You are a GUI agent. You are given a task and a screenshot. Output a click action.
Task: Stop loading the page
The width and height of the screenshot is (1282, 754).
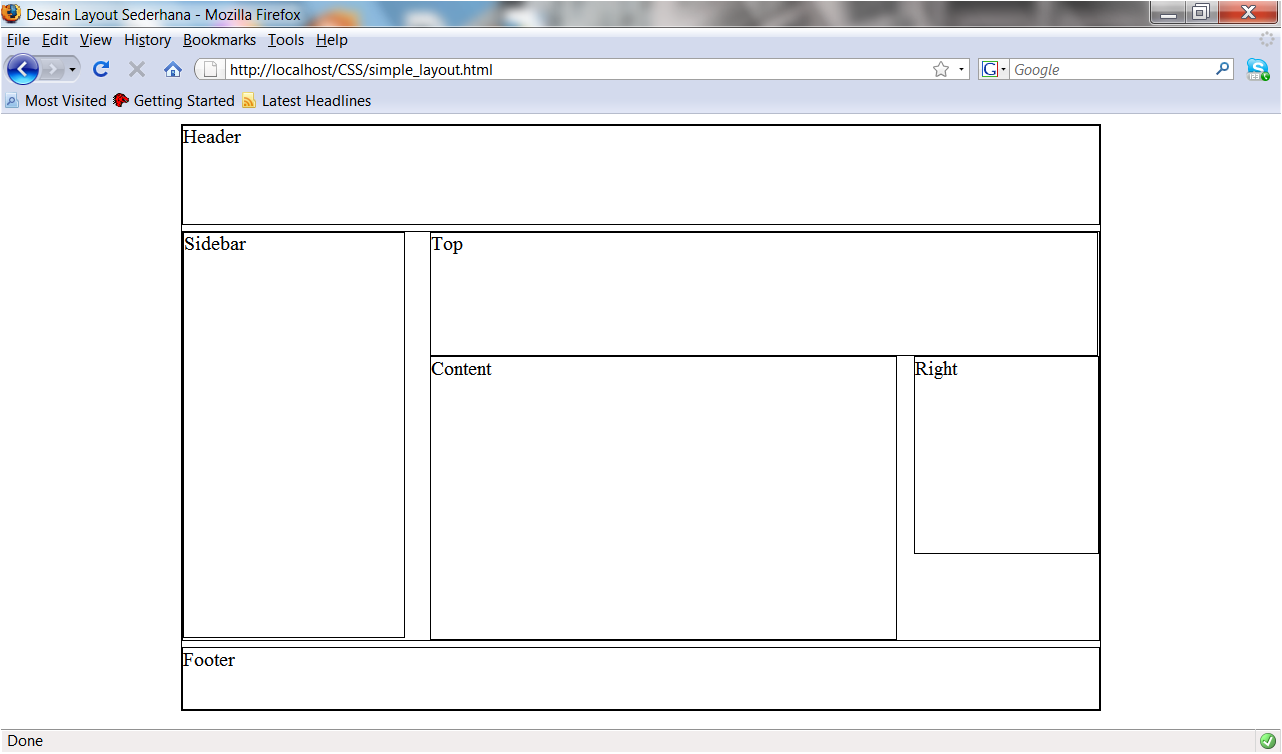[136, 69]
